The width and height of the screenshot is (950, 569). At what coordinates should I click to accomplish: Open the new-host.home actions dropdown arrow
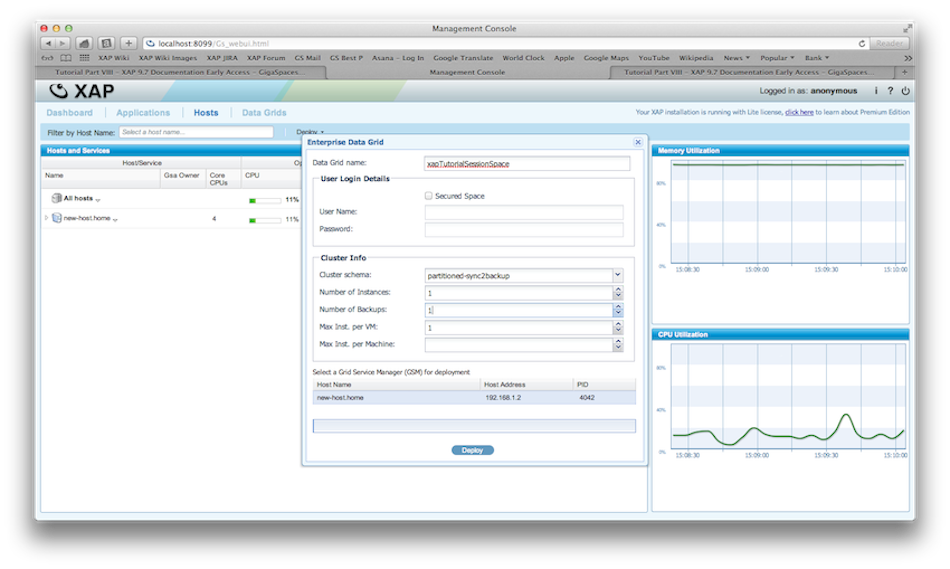pyautogui.click(x=115, y=219)
